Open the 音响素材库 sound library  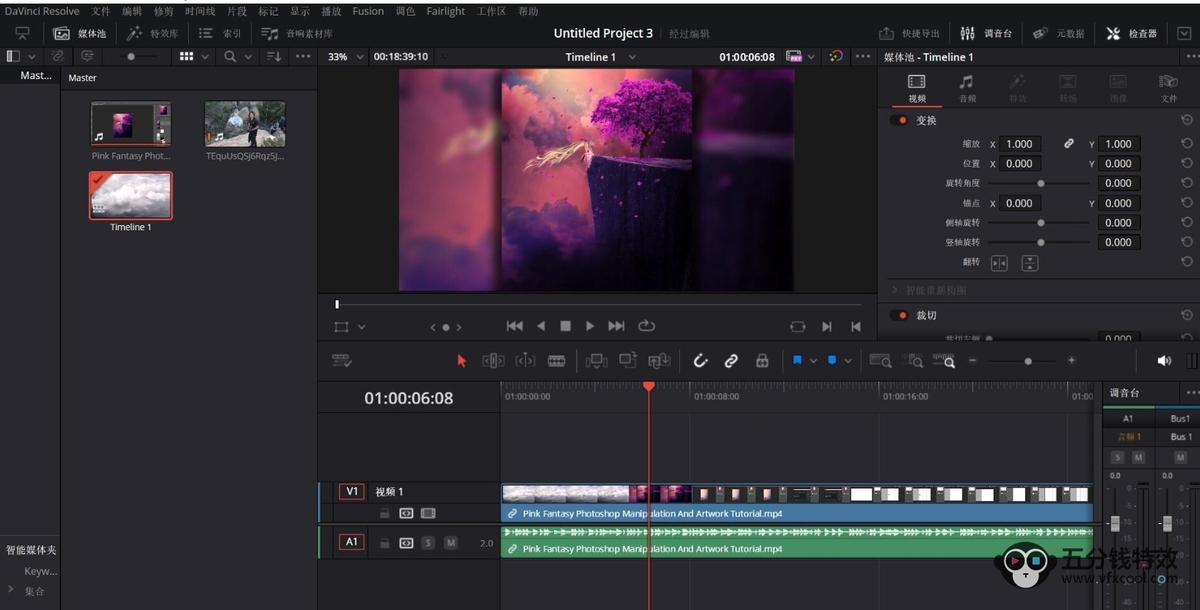click(x=297, y=33)
